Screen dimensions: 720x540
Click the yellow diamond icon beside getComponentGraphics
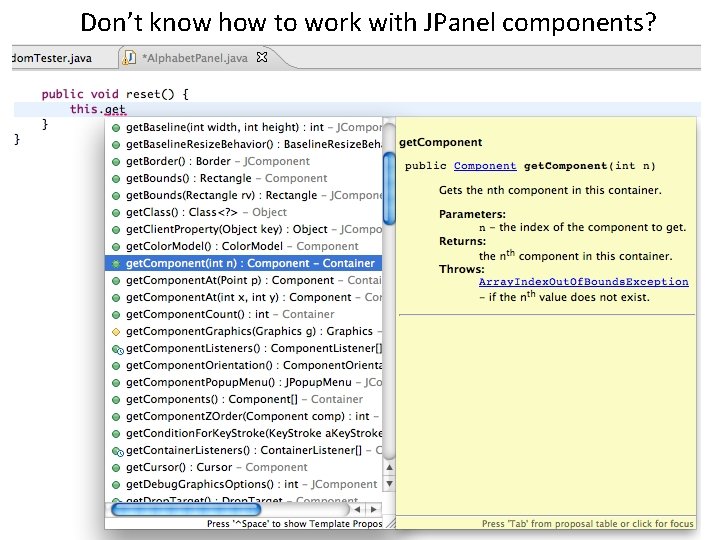(116, 332)
